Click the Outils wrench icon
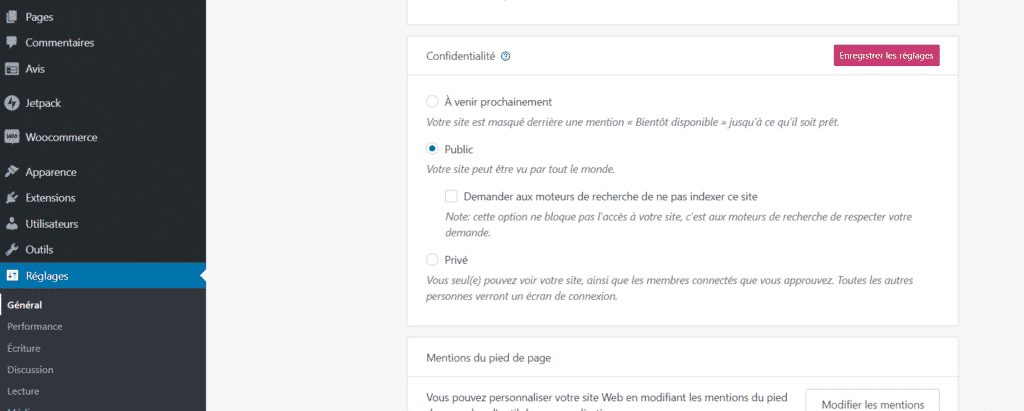This screenshot has width=1024, height=411. pyautogui.click(x=12, y=250)
